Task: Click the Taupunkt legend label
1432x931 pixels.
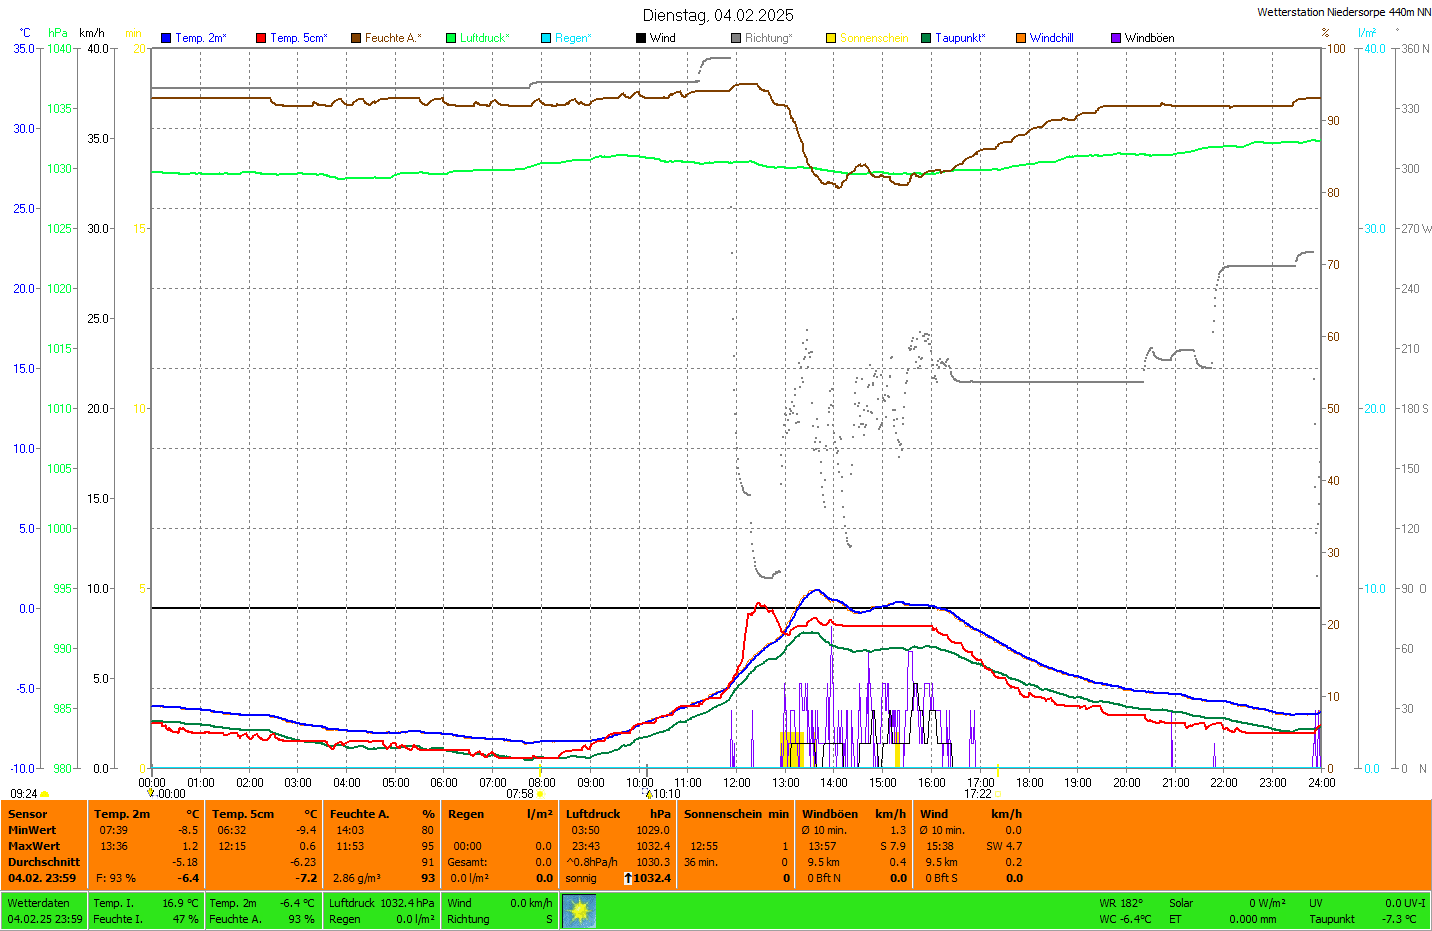Action: [960, 38]
